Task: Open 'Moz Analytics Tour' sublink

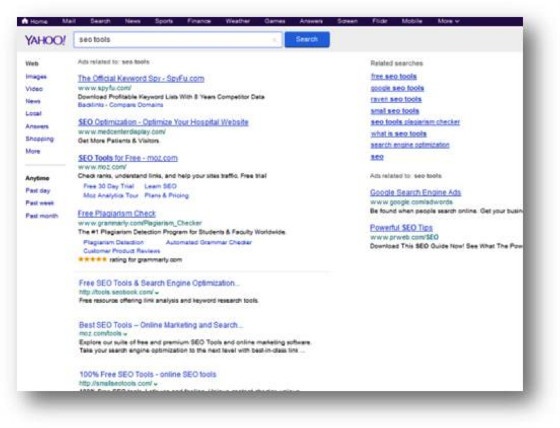Action: (111, 195)
